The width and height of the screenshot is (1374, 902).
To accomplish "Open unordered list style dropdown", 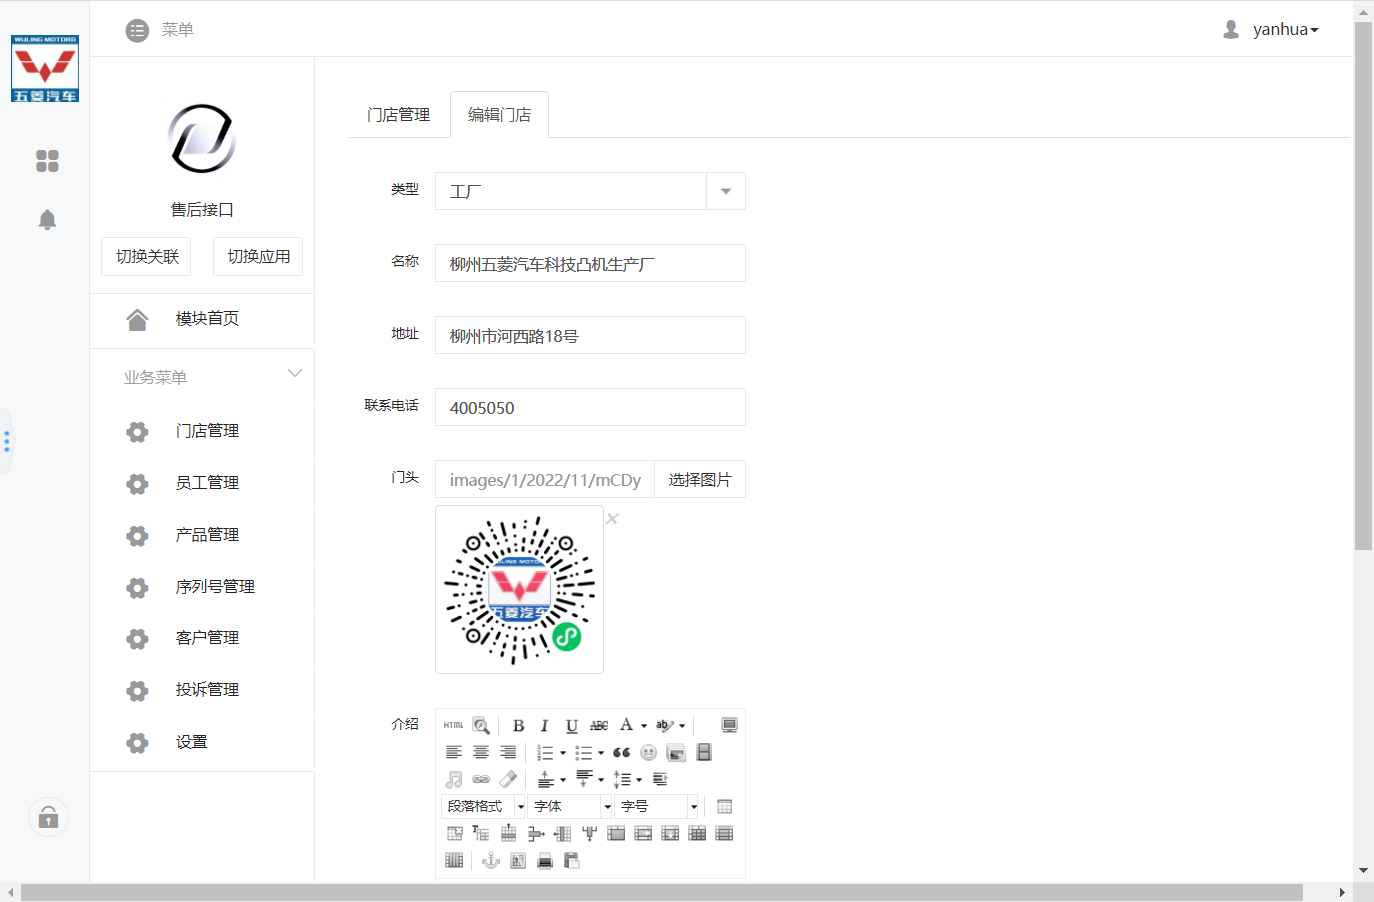I will [x=601, y=753].
